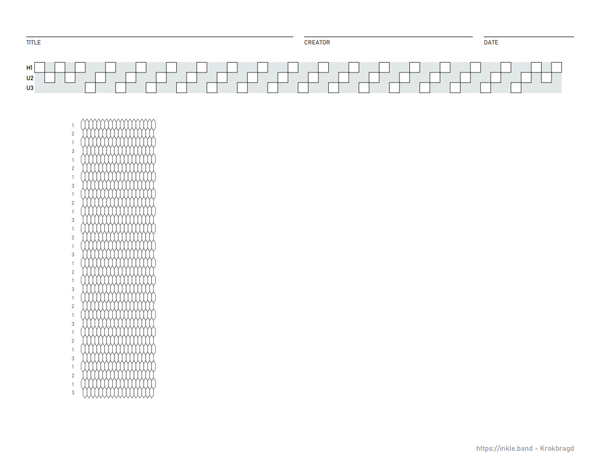600x461 pixels.
Task: Mark the leftmost threading box in U2 row
Action: (50, 78)
